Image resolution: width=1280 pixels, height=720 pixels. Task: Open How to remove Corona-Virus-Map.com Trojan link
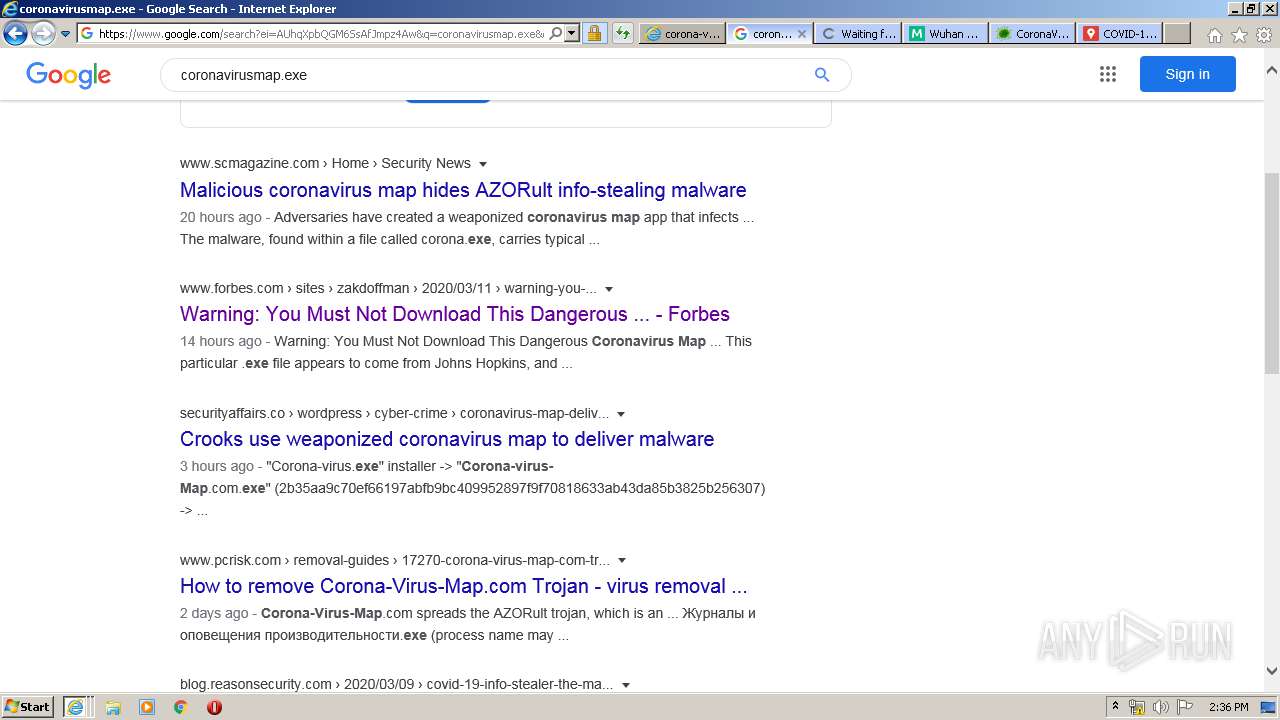pyautogui.click(x=464, y=586)
